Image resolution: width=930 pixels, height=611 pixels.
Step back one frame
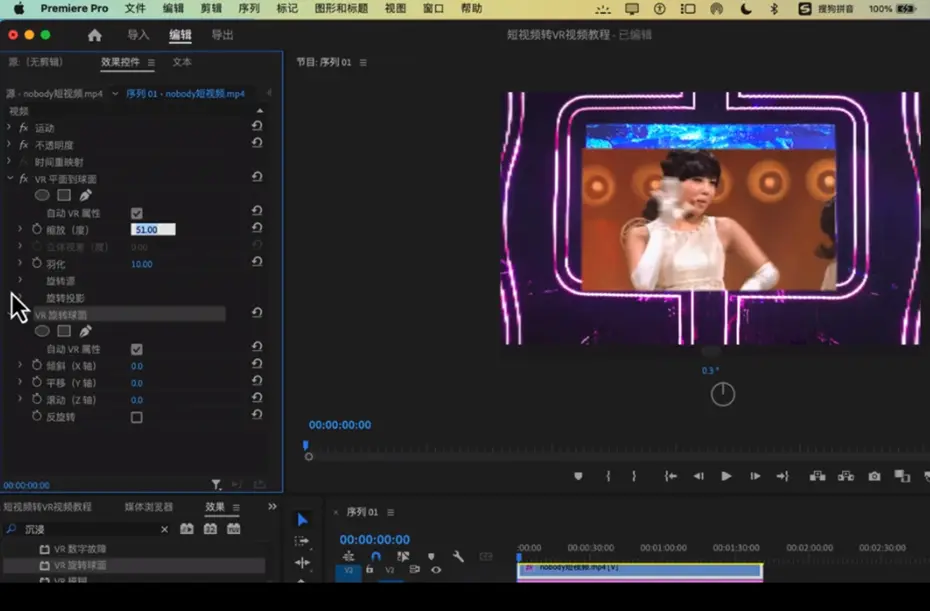click(699, 476)
